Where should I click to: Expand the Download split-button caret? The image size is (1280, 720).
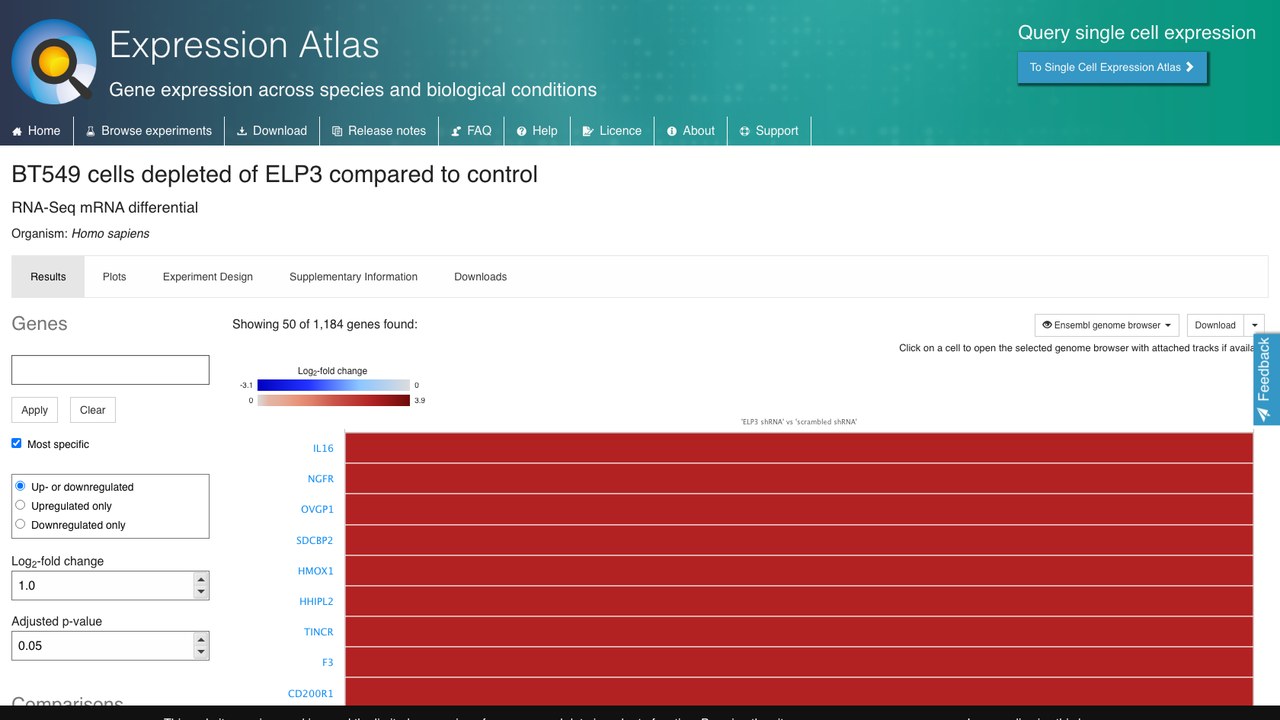pyautogui.click(x=1255, y=325)
